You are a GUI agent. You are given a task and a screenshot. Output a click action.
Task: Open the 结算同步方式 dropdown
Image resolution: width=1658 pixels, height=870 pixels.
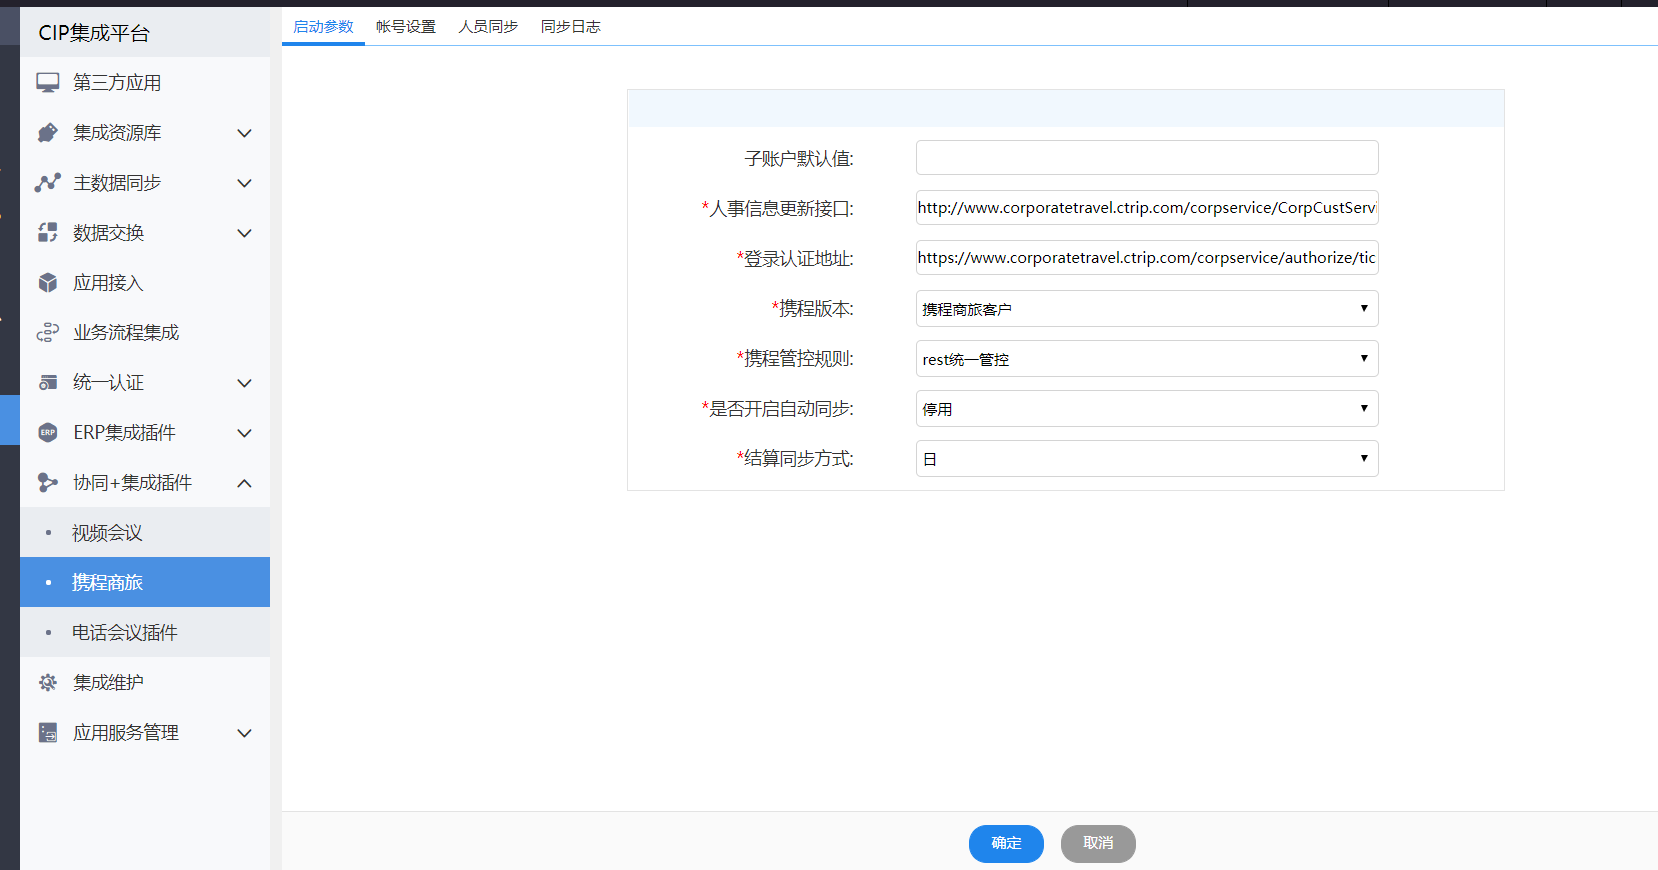click(x=1146, y=459)
